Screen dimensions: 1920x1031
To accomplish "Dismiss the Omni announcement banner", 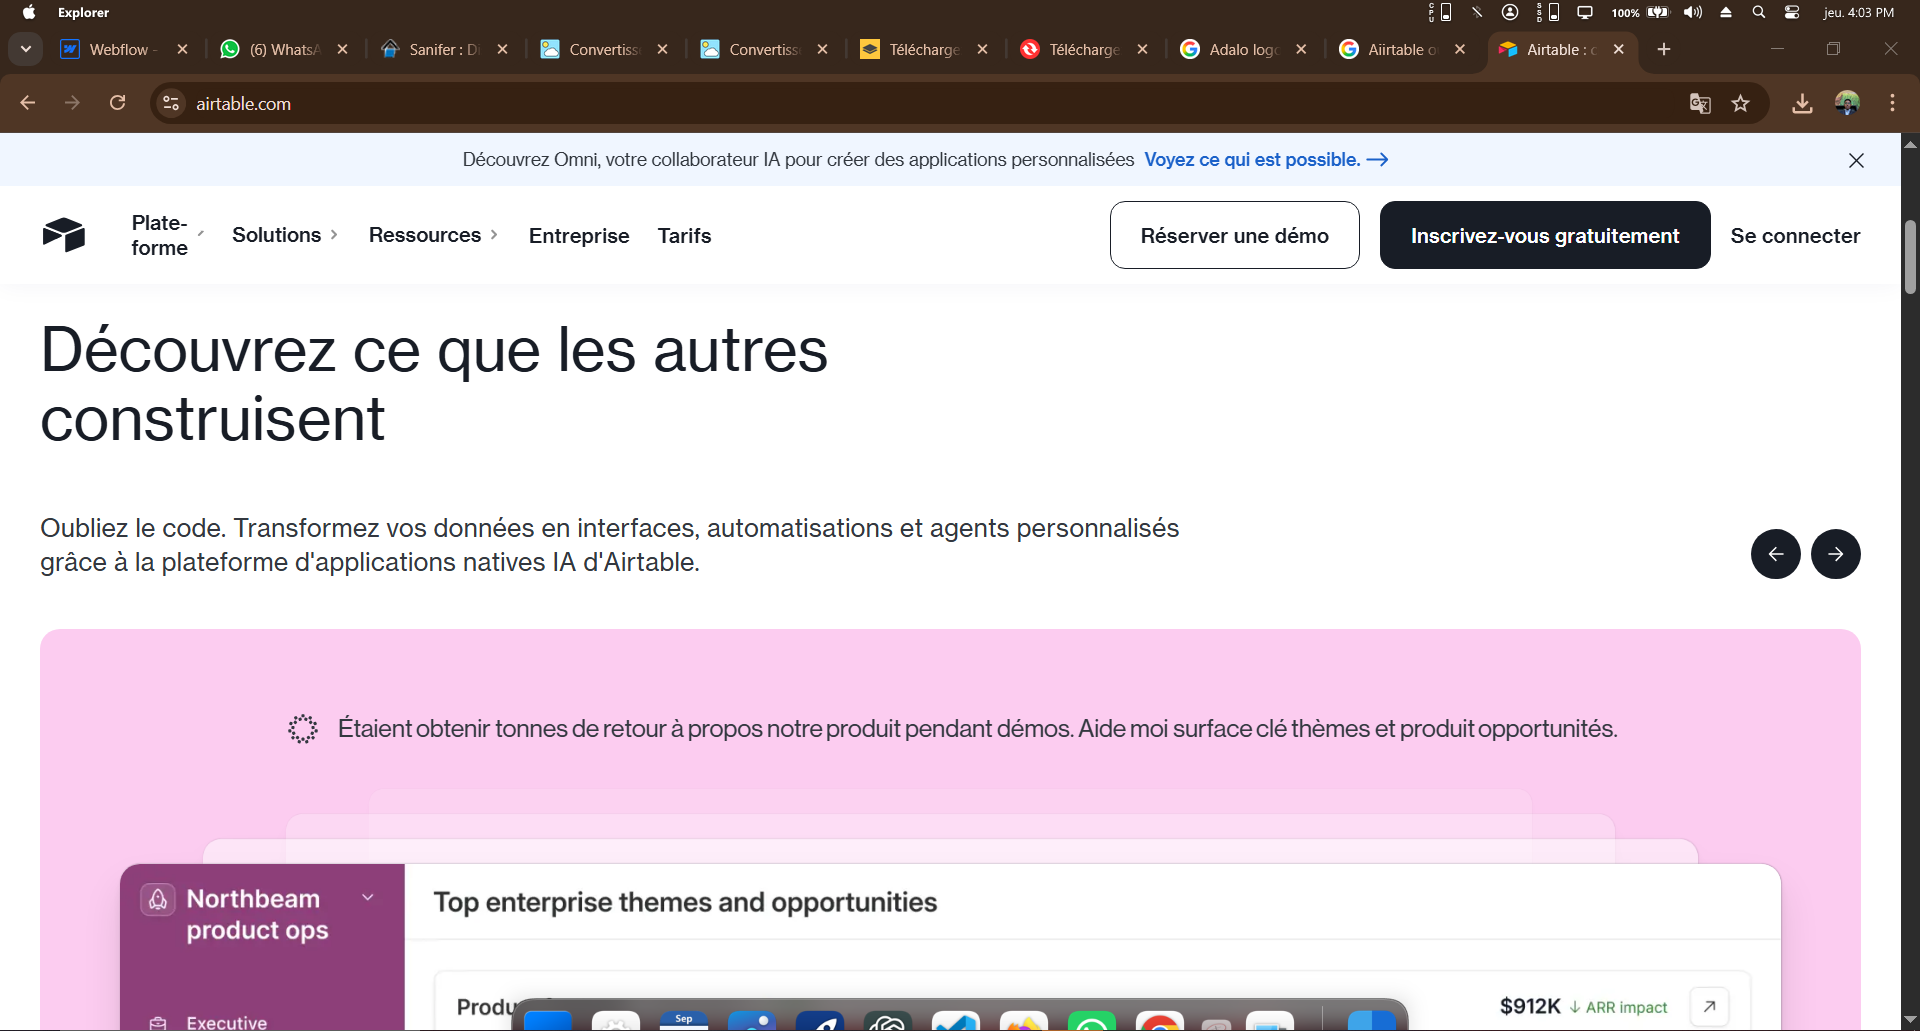I will point(1856,160).
